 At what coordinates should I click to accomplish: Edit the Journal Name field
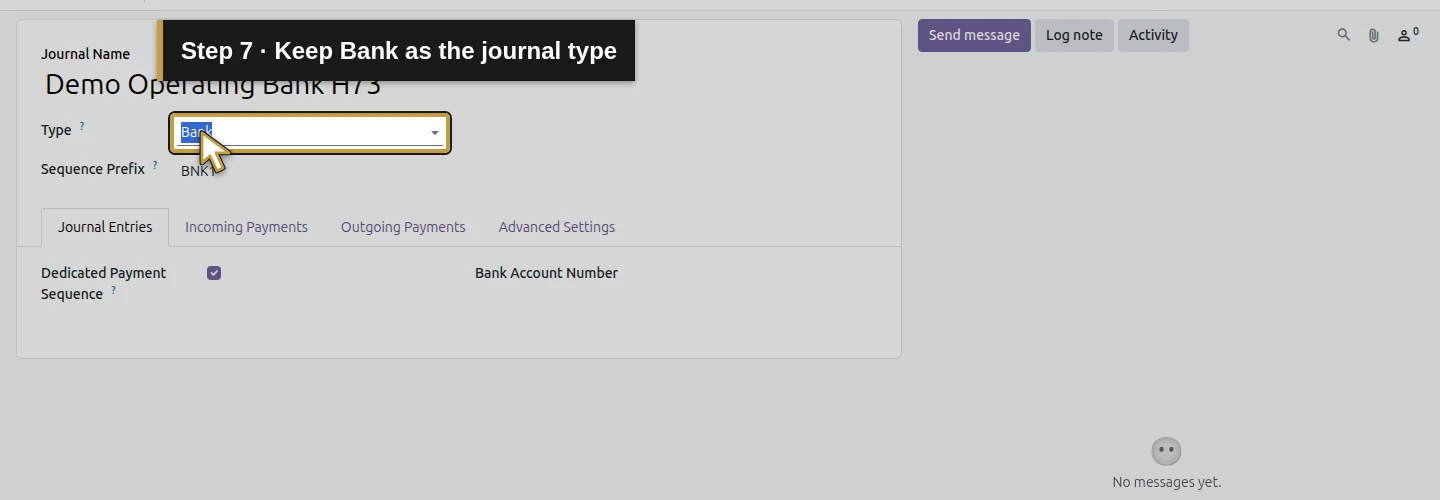coord(460,84)
